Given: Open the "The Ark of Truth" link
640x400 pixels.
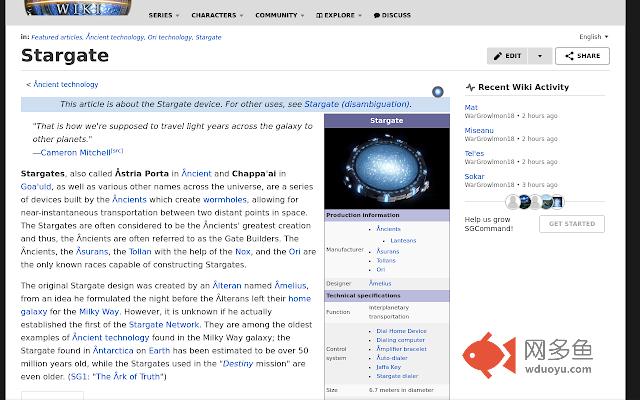Looking at the screenshot, I should coord(128,377).
